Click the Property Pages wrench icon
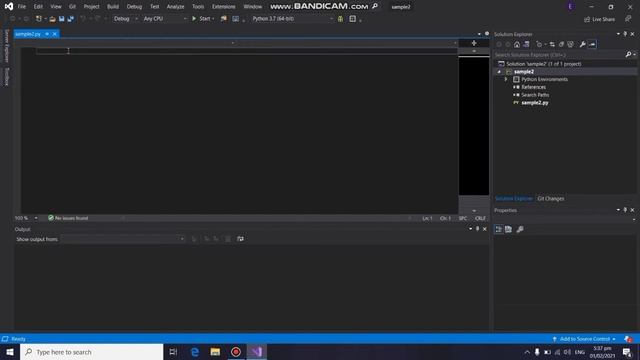 [520, 229]
